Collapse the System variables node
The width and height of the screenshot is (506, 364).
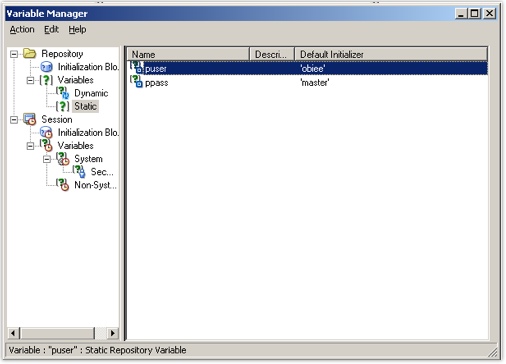click(47, 159)
